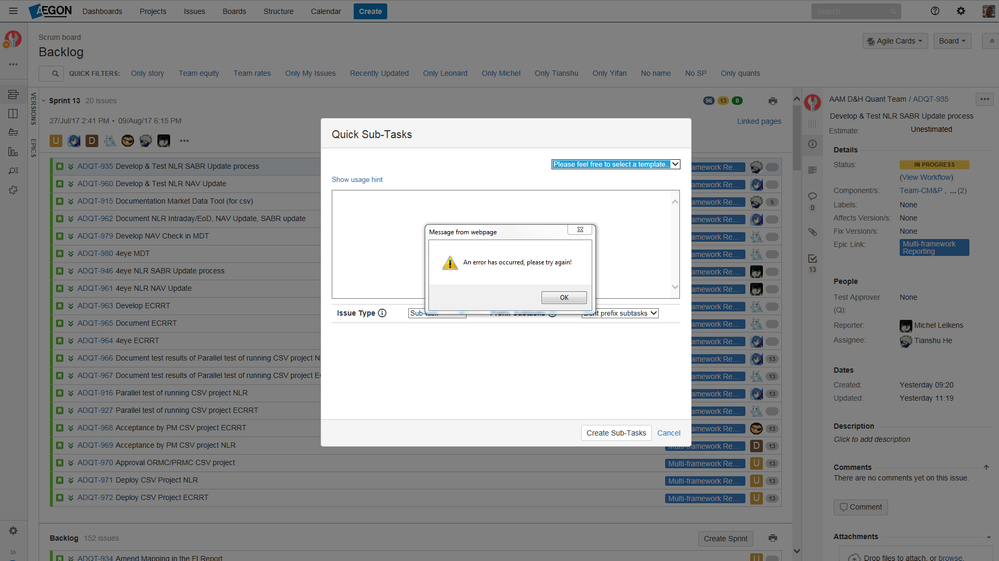999x561 pixels.
Task: Click the Create Sprint button
Action: [725, 539]
